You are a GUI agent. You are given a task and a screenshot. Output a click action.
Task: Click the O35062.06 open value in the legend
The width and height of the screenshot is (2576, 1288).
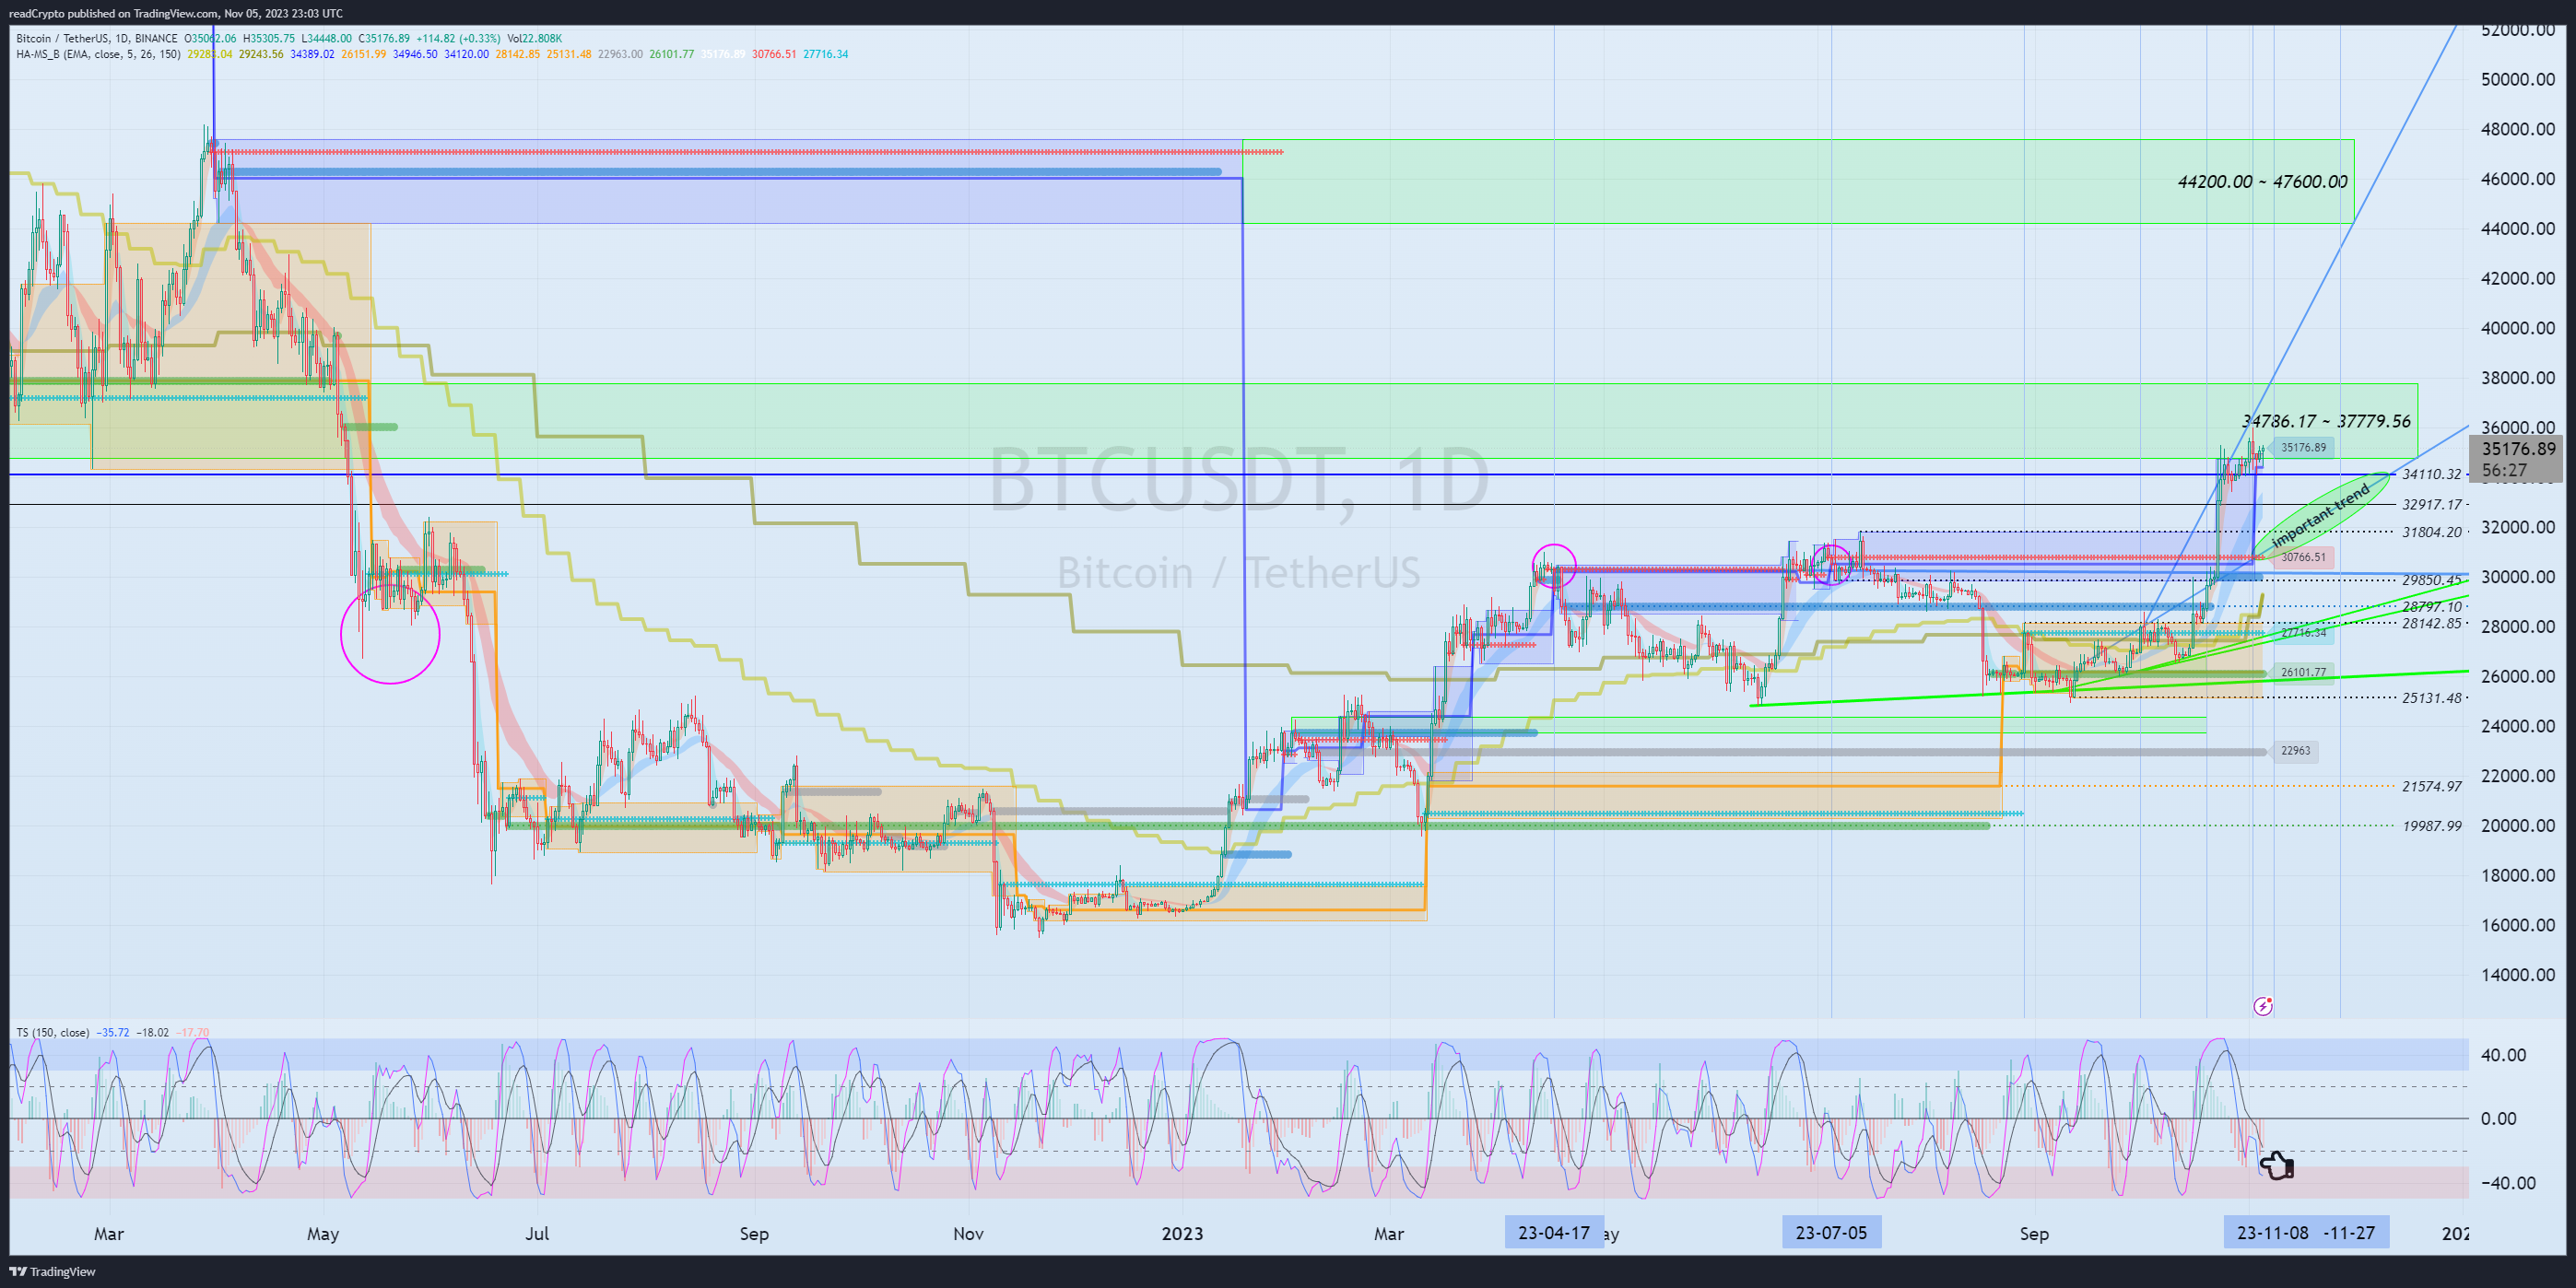click(x=210, y=39)
